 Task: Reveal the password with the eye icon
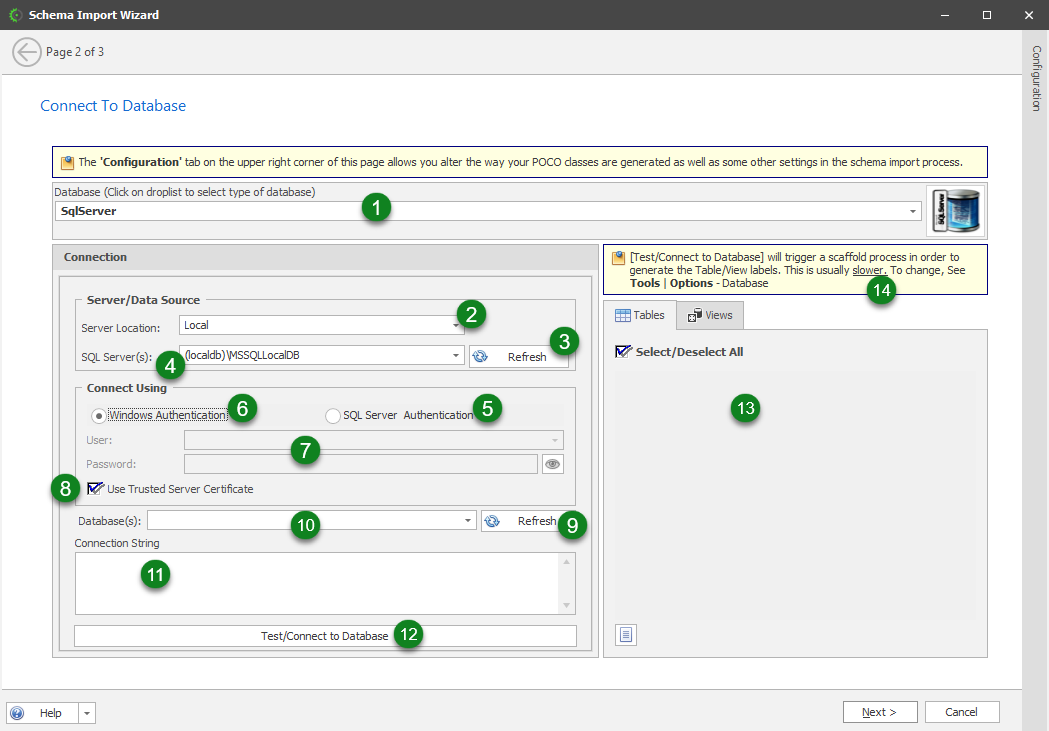point(552,463)
